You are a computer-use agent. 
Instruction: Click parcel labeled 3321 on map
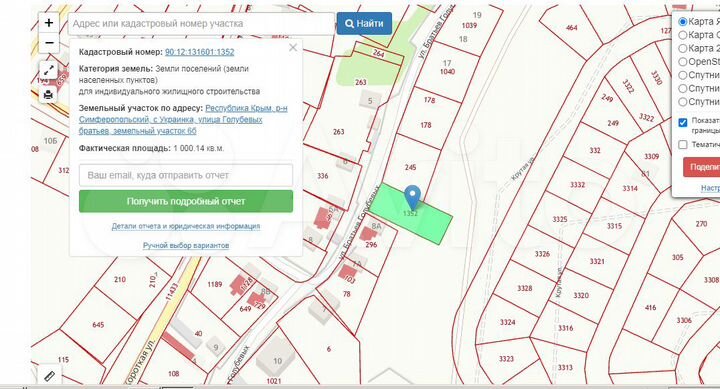[597, 261]
